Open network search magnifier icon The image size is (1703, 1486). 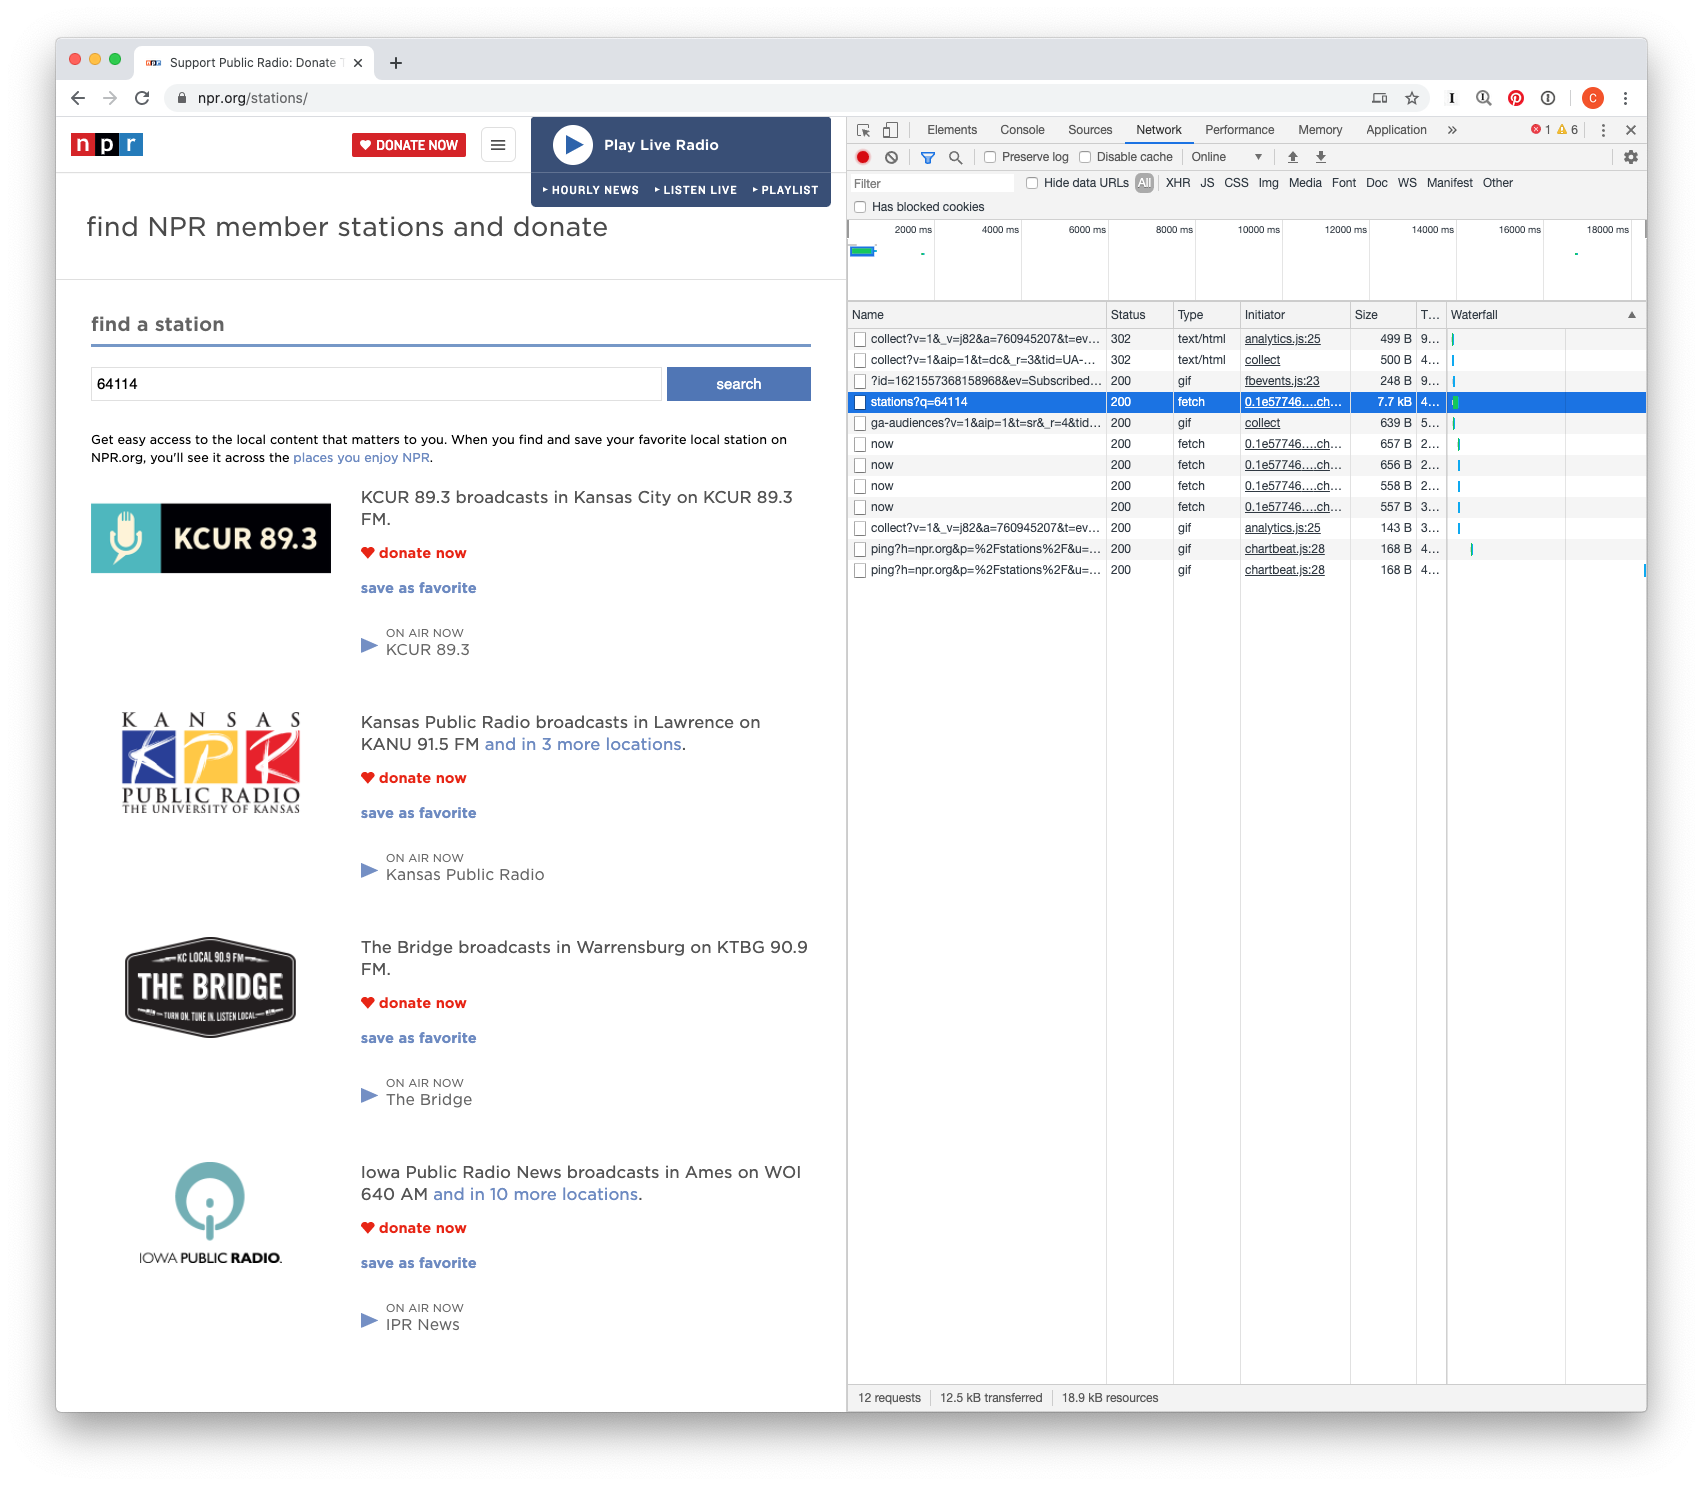tap(956, 157)
